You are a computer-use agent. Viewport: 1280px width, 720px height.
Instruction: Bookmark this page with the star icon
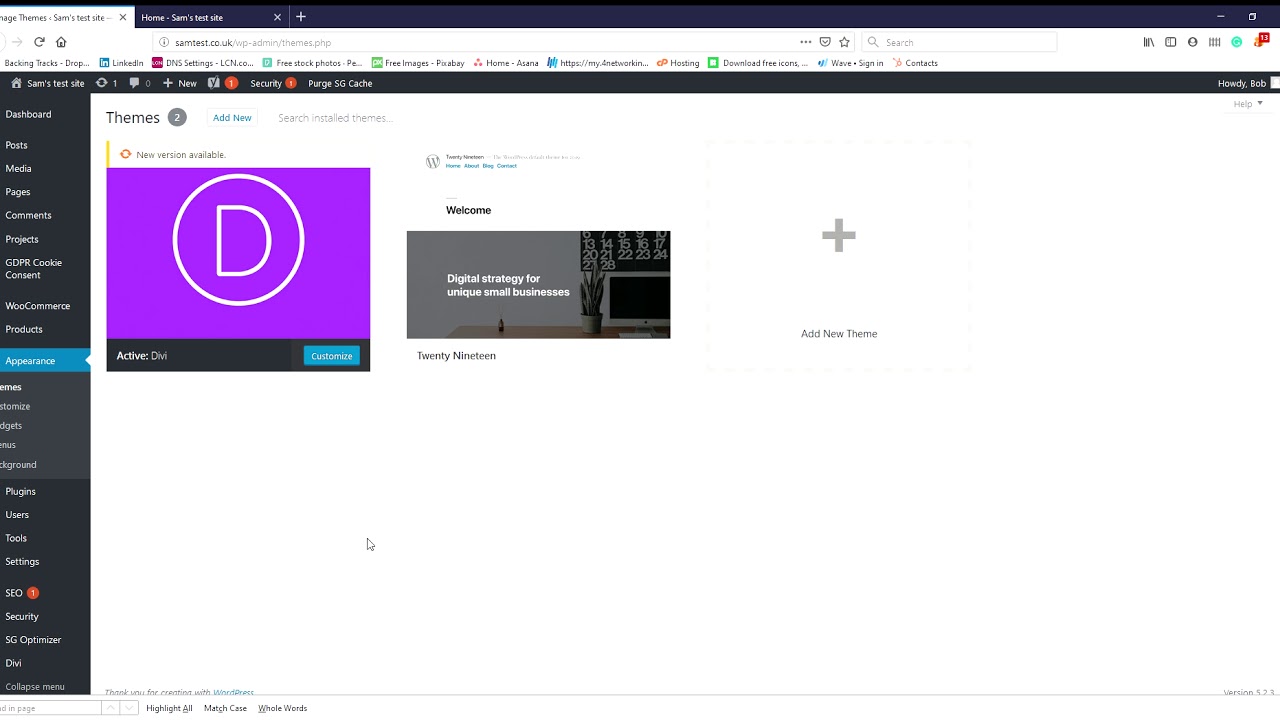click(844, 42)
